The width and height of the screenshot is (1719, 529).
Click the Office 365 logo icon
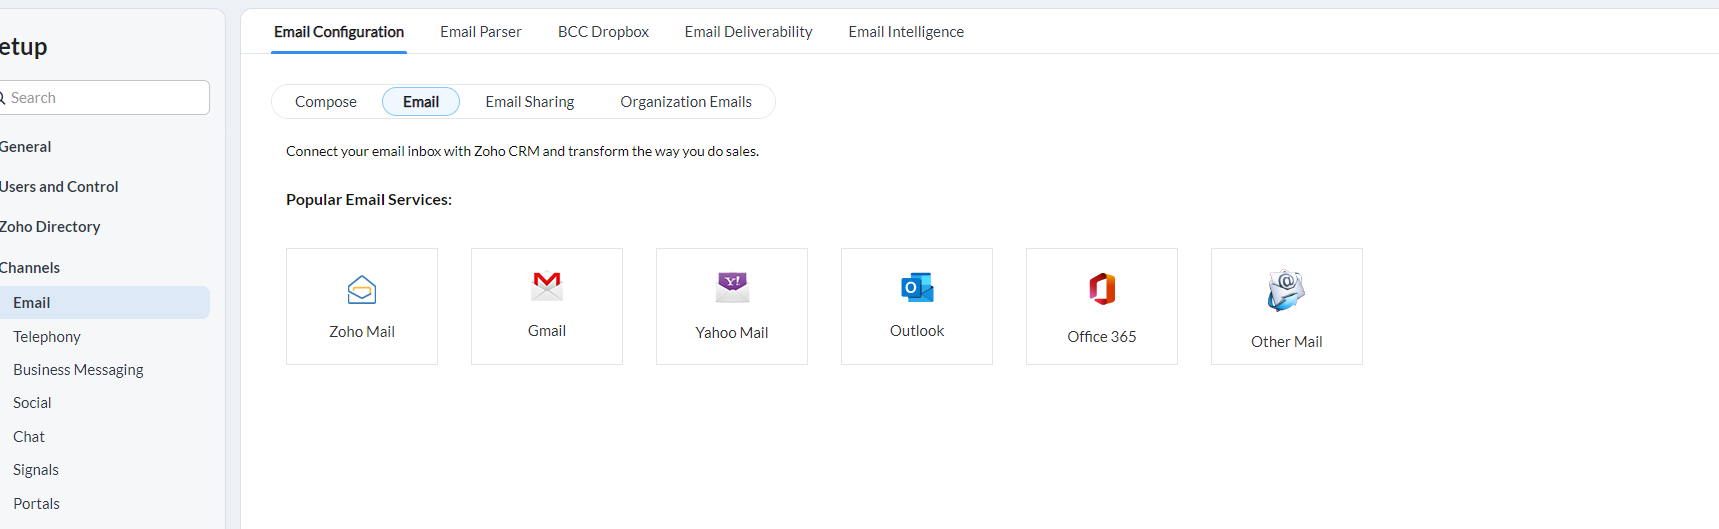1102,289
